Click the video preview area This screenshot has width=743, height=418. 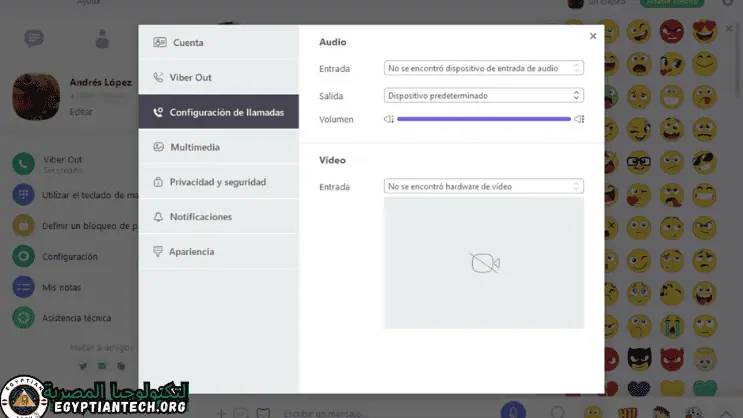[x=484, y=263]
